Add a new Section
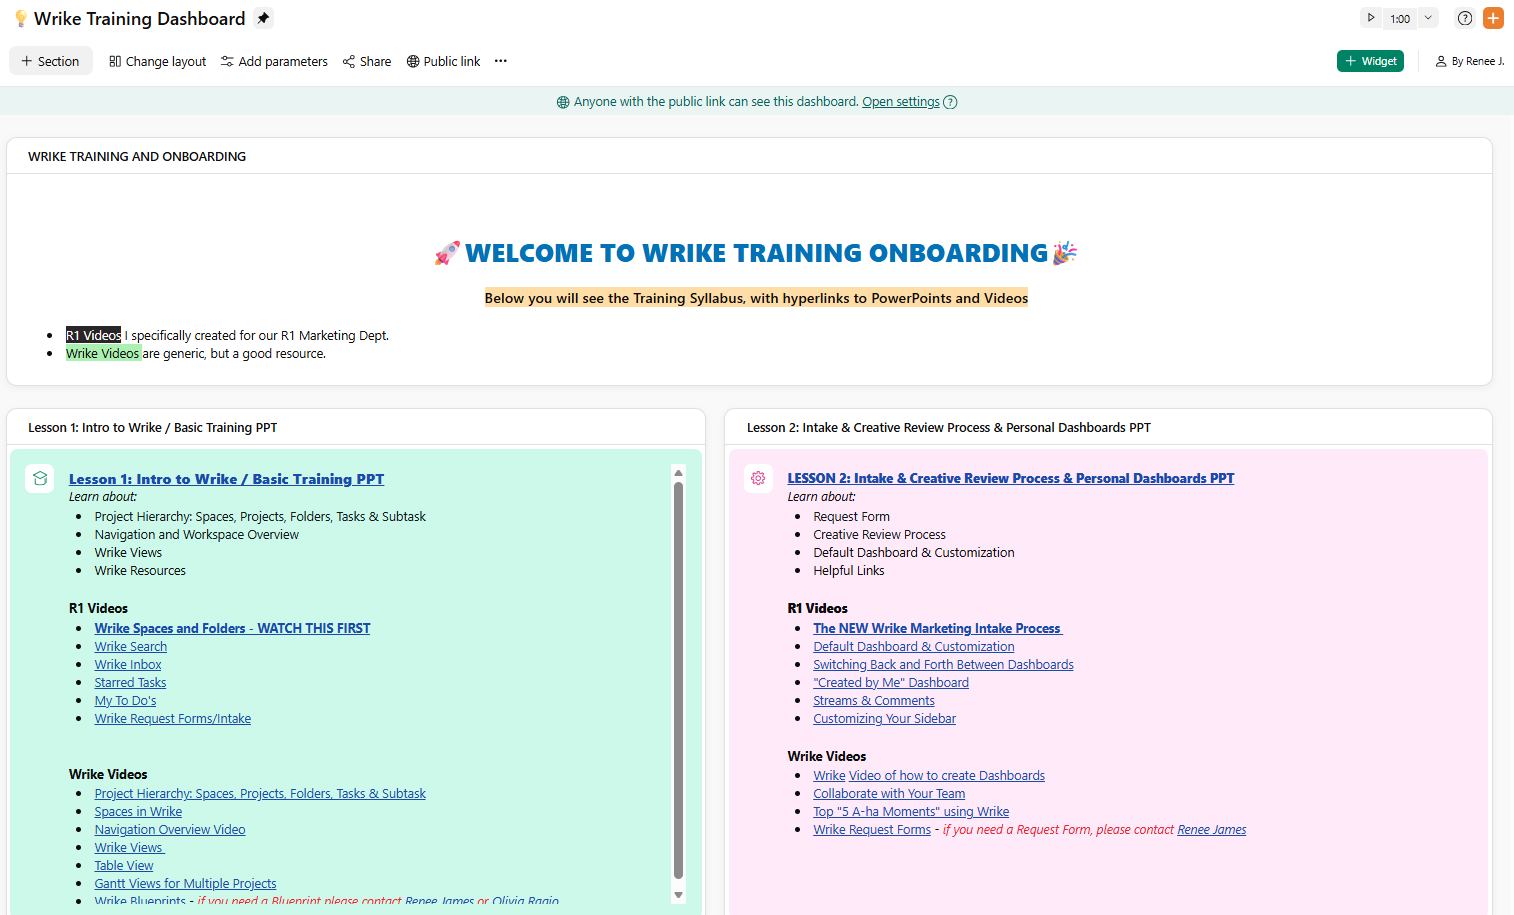 click(51, 61)
